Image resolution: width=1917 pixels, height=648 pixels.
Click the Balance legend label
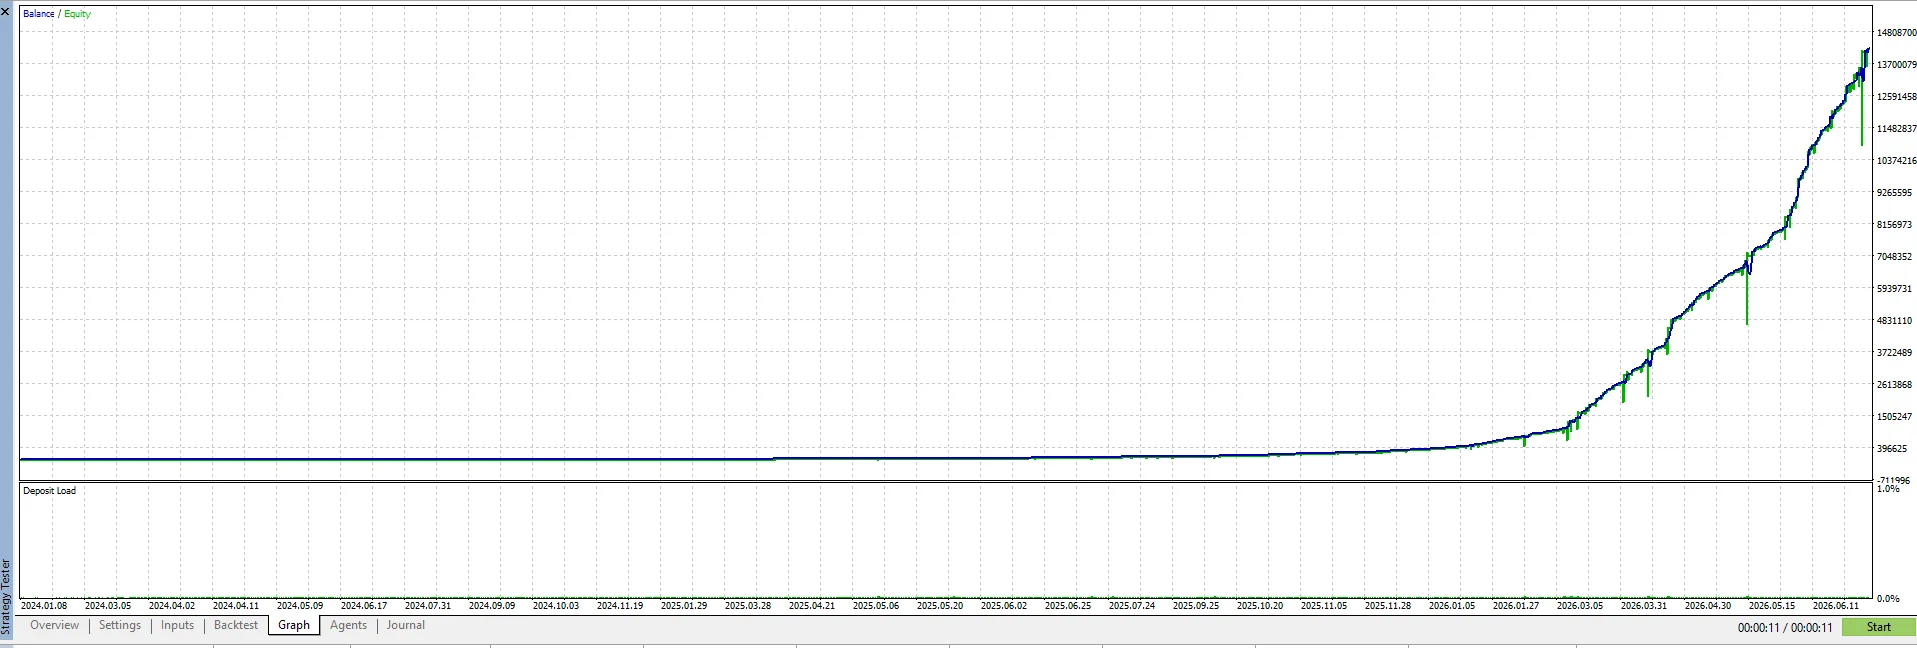pyautogui.click(x=39, y=14)
